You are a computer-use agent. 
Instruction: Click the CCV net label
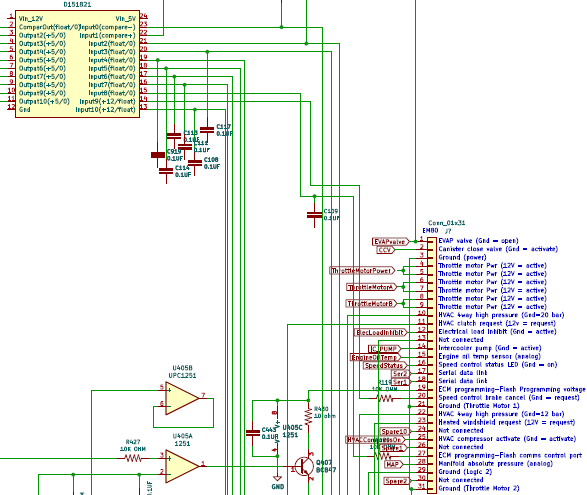pyautogui.click(x=386, y=250)
